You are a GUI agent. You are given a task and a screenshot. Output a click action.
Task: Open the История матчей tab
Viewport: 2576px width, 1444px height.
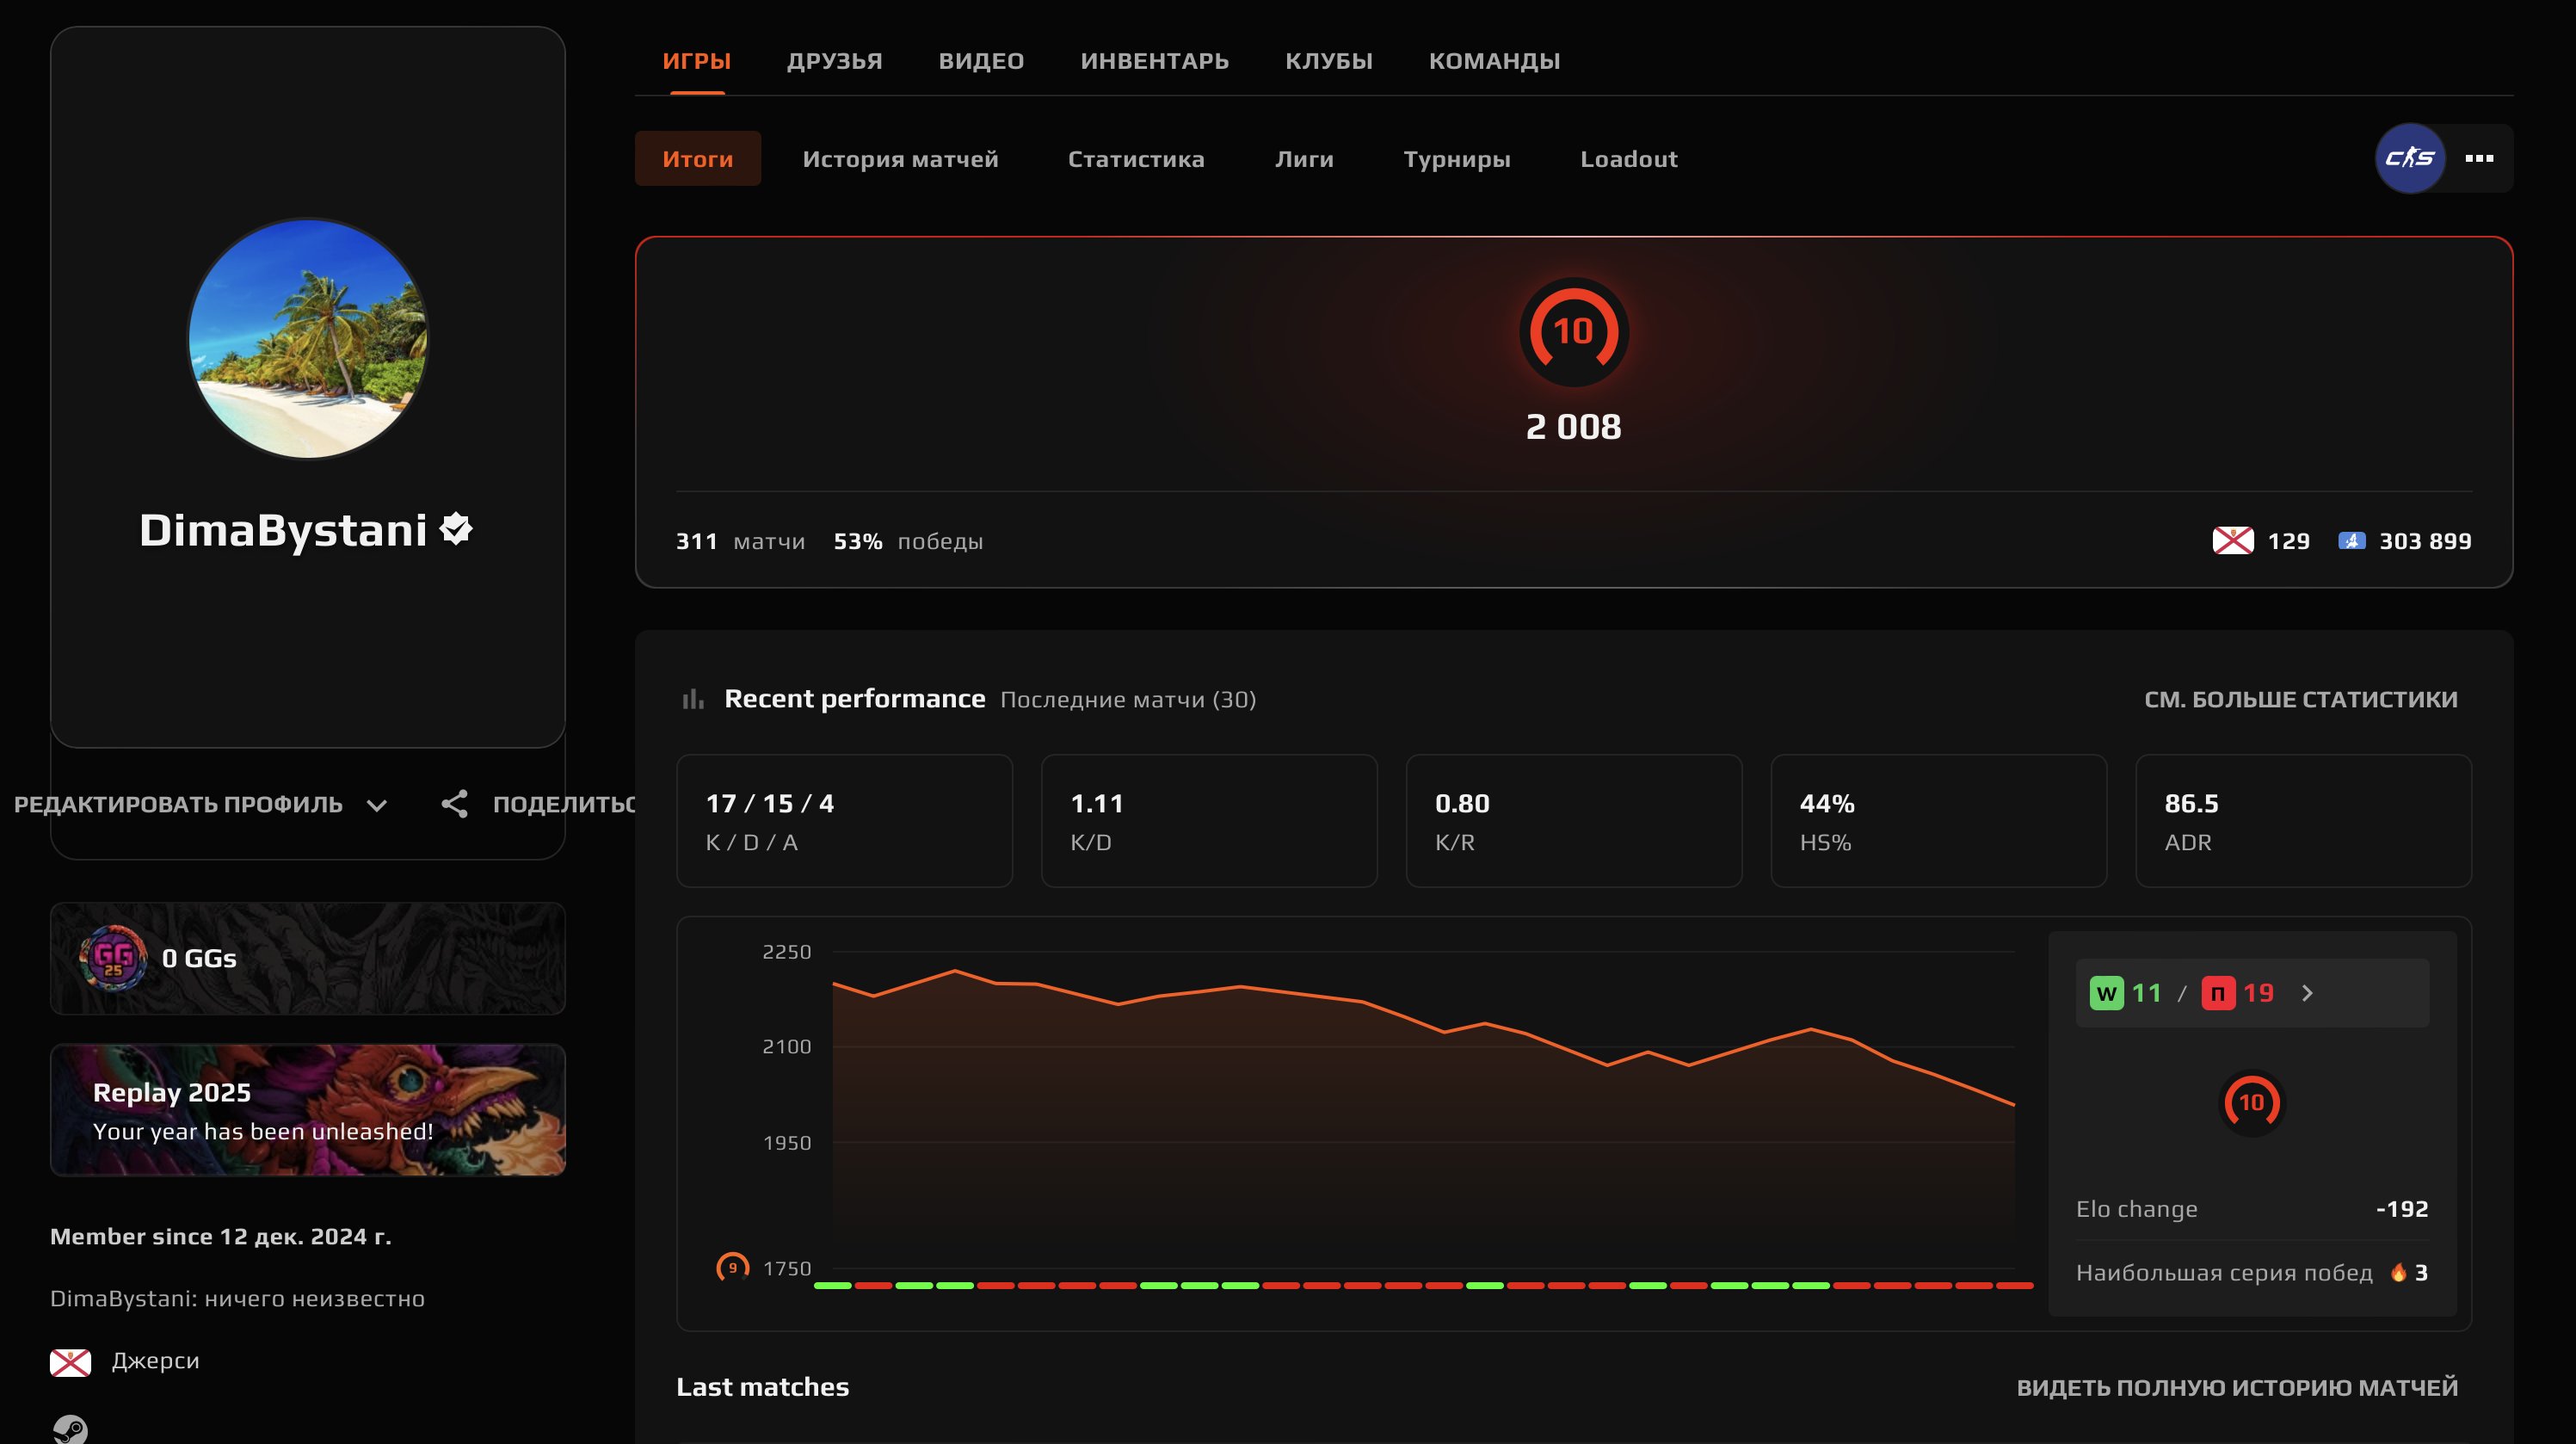point(899,159)
